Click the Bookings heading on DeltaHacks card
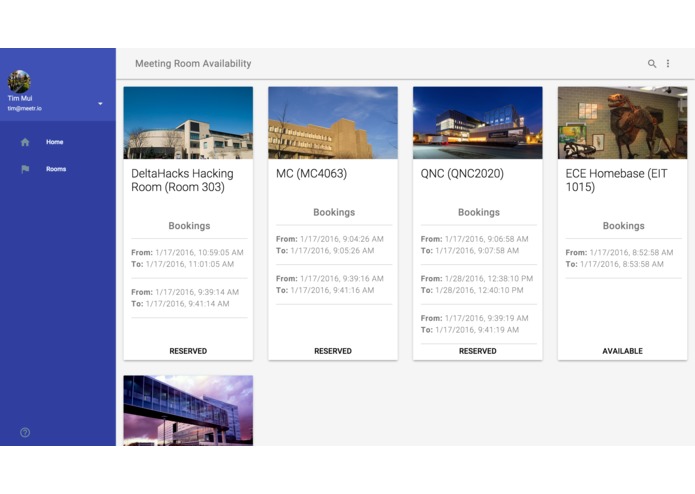The image size is (695, 494). pyautogui.click(x=189, y=226)
